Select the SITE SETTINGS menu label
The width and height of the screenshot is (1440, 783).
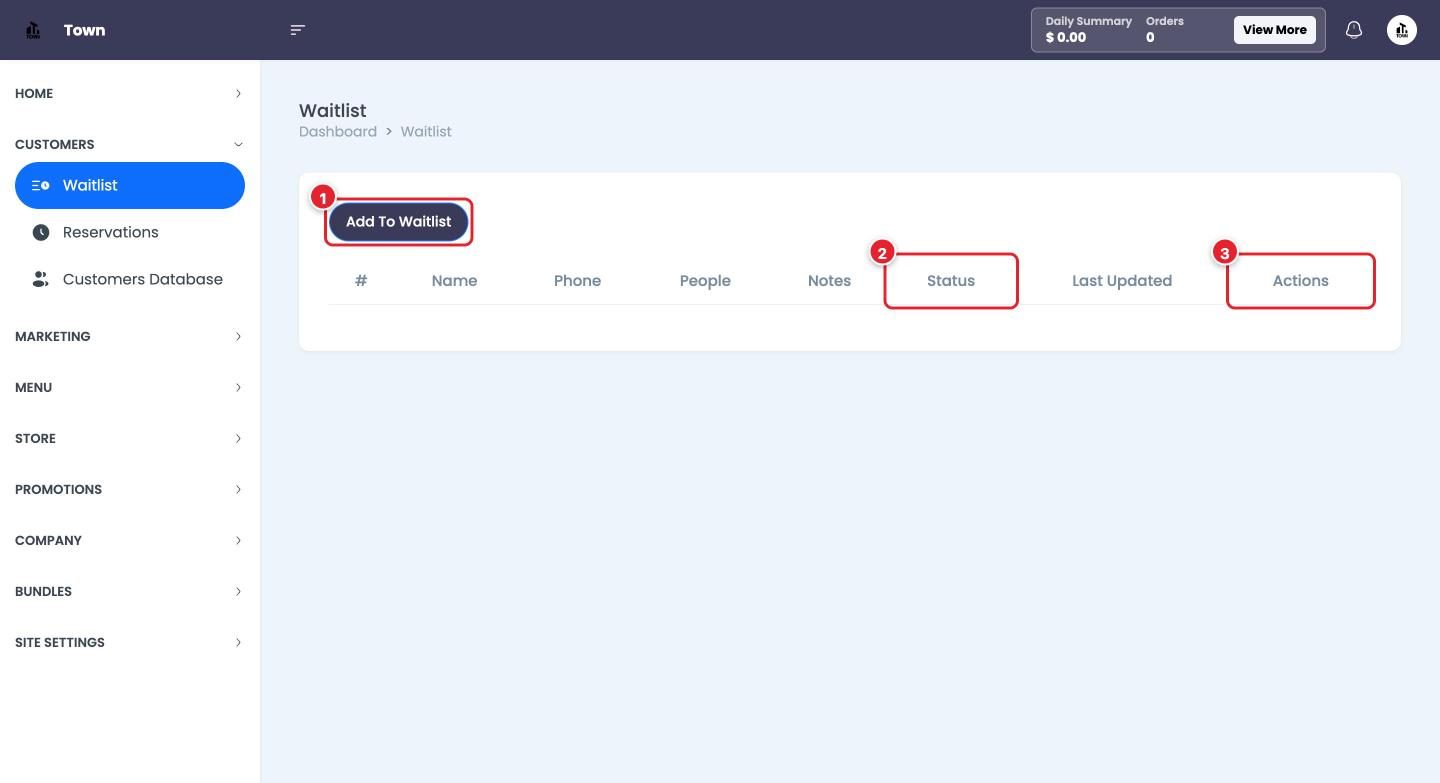click(x=60, y=642)
